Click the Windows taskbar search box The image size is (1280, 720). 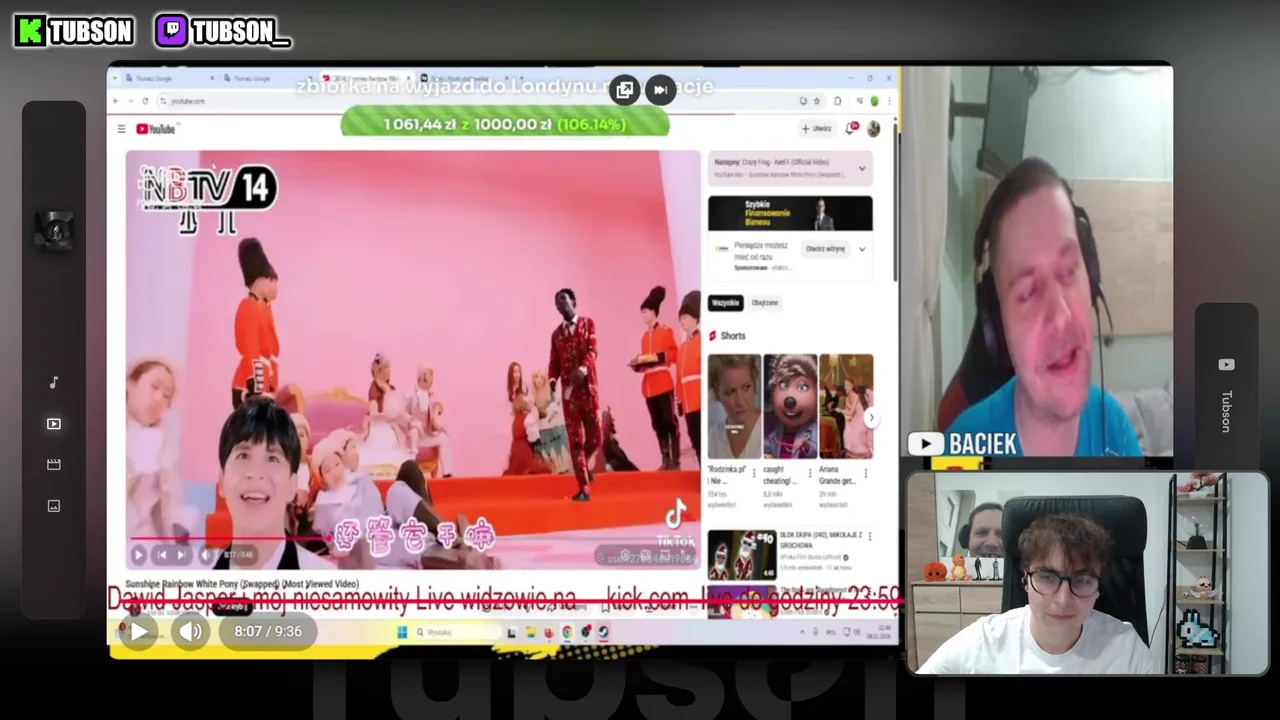tap(456, 632)
